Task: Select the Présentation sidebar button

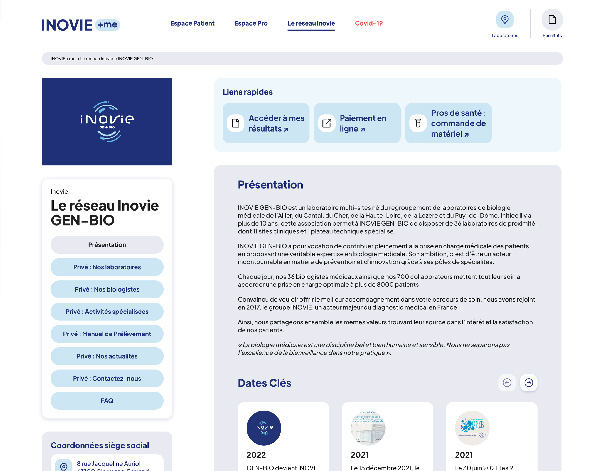Action: [x=107, y=245]
